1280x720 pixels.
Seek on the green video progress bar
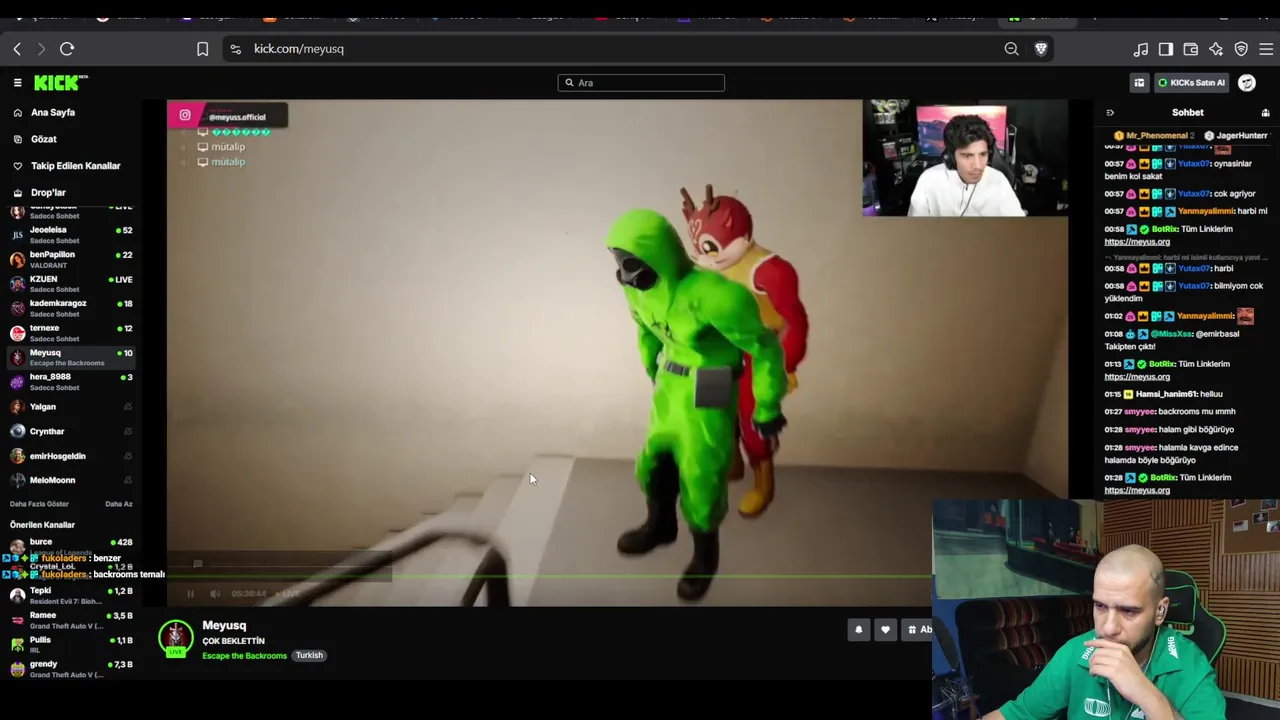[549, 576]
